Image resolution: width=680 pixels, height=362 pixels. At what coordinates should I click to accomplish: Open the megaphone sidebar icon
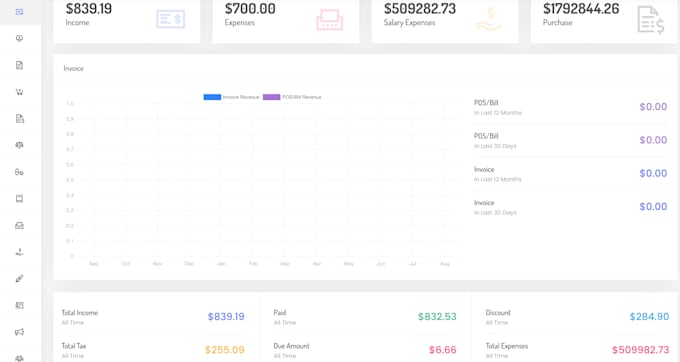[20, 332]
